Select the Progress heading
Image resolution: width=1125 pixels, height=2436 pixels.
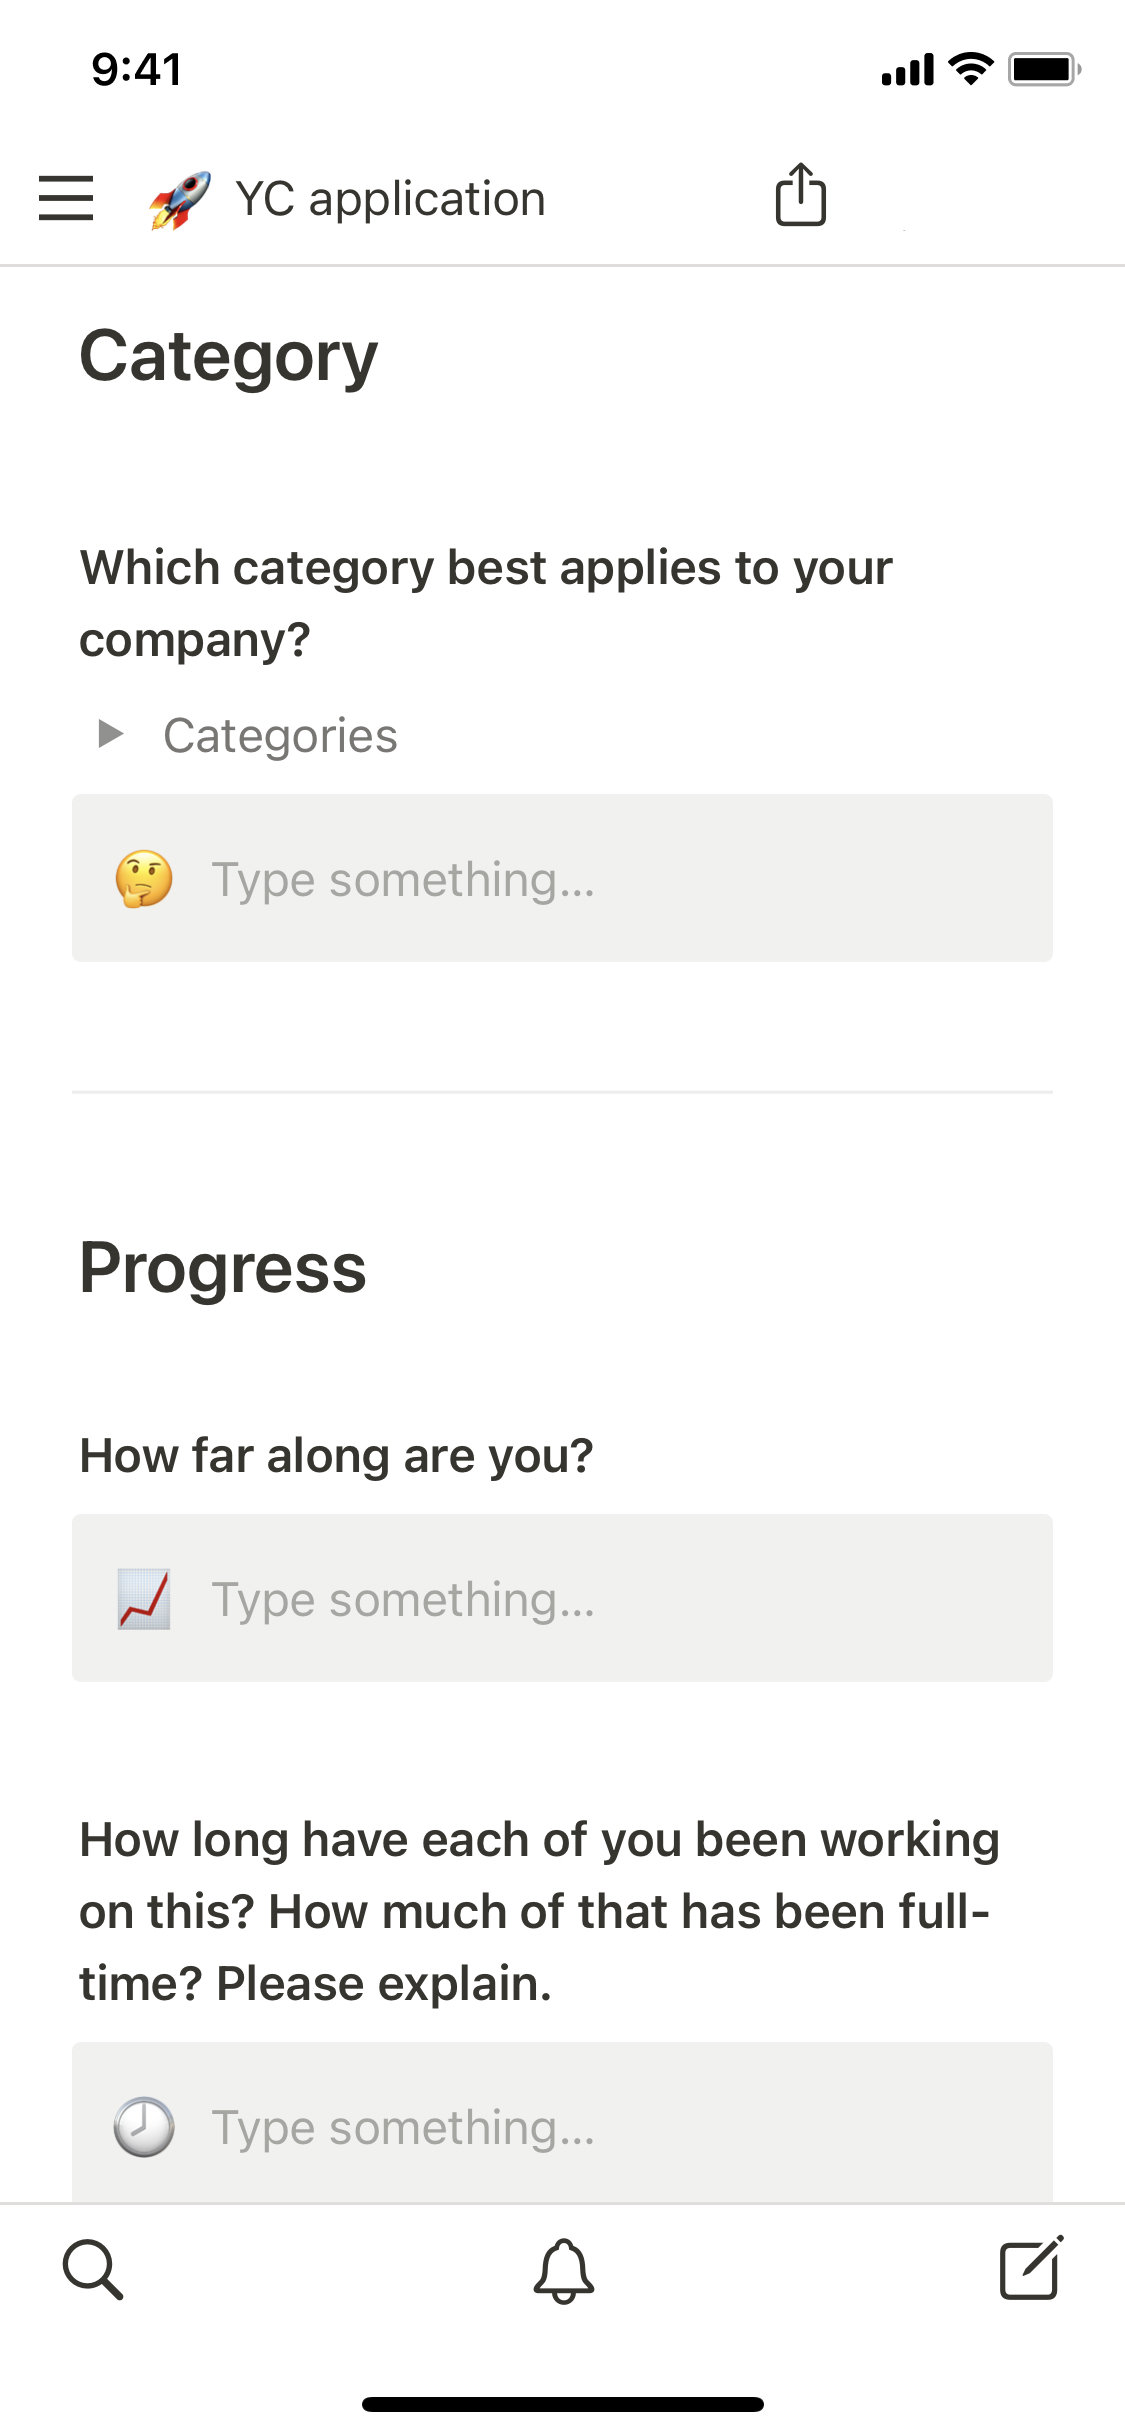pos(223,1268)
